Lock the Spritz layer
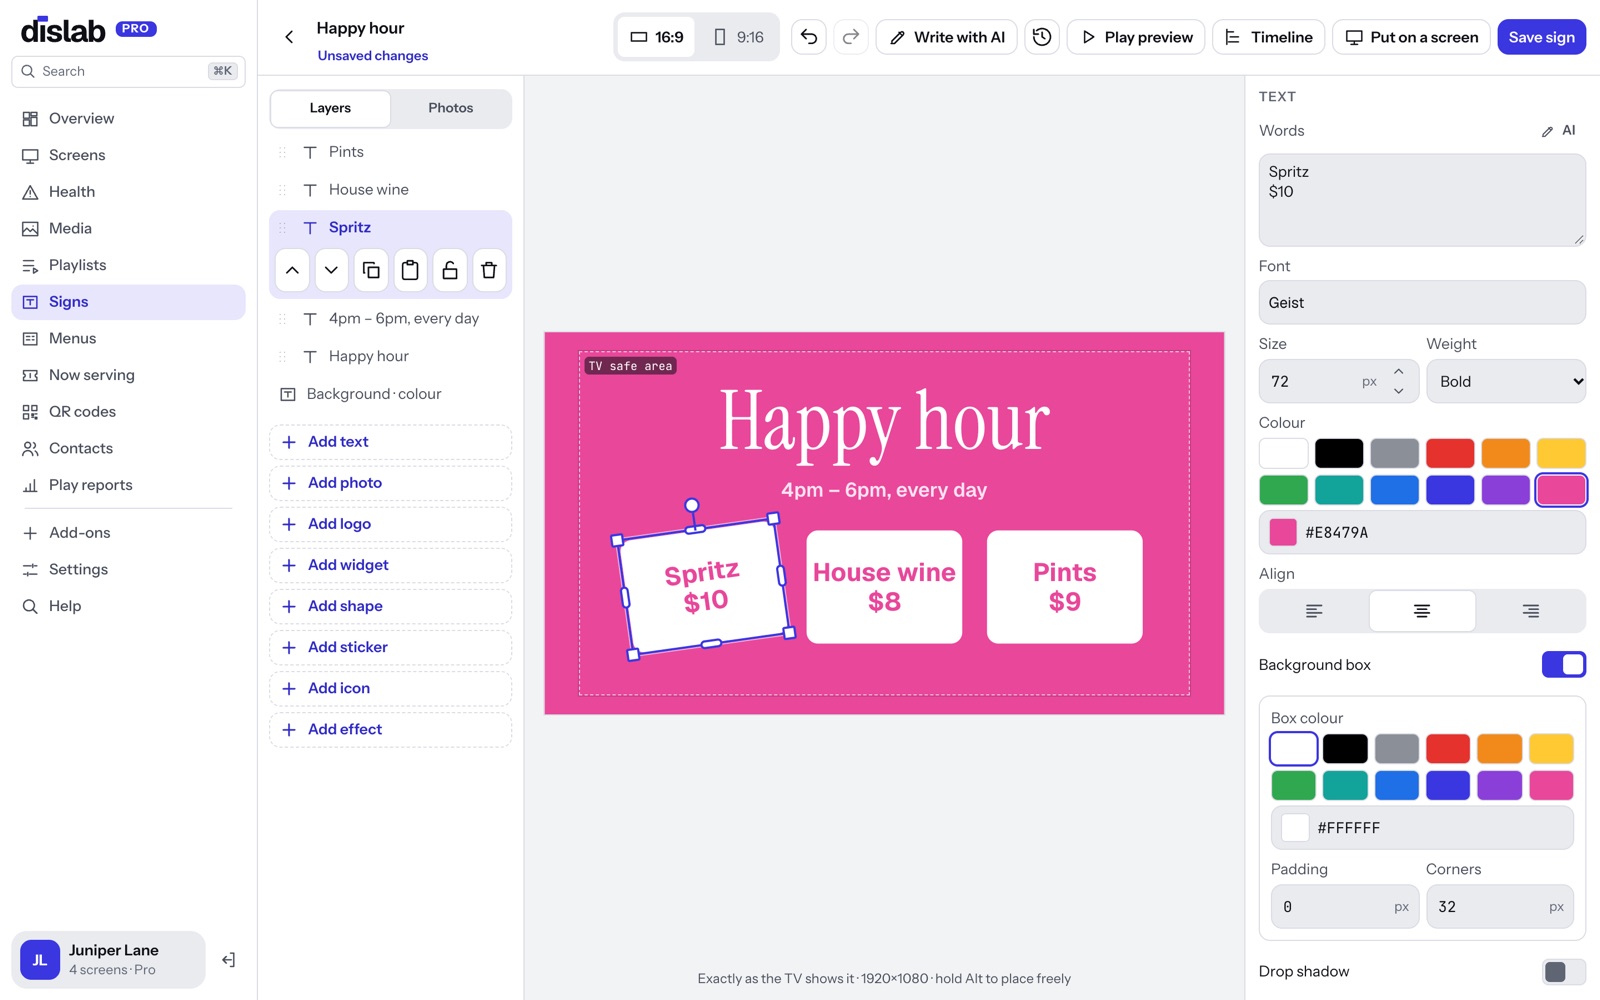 pyautogui.click(x=450, y=270)
